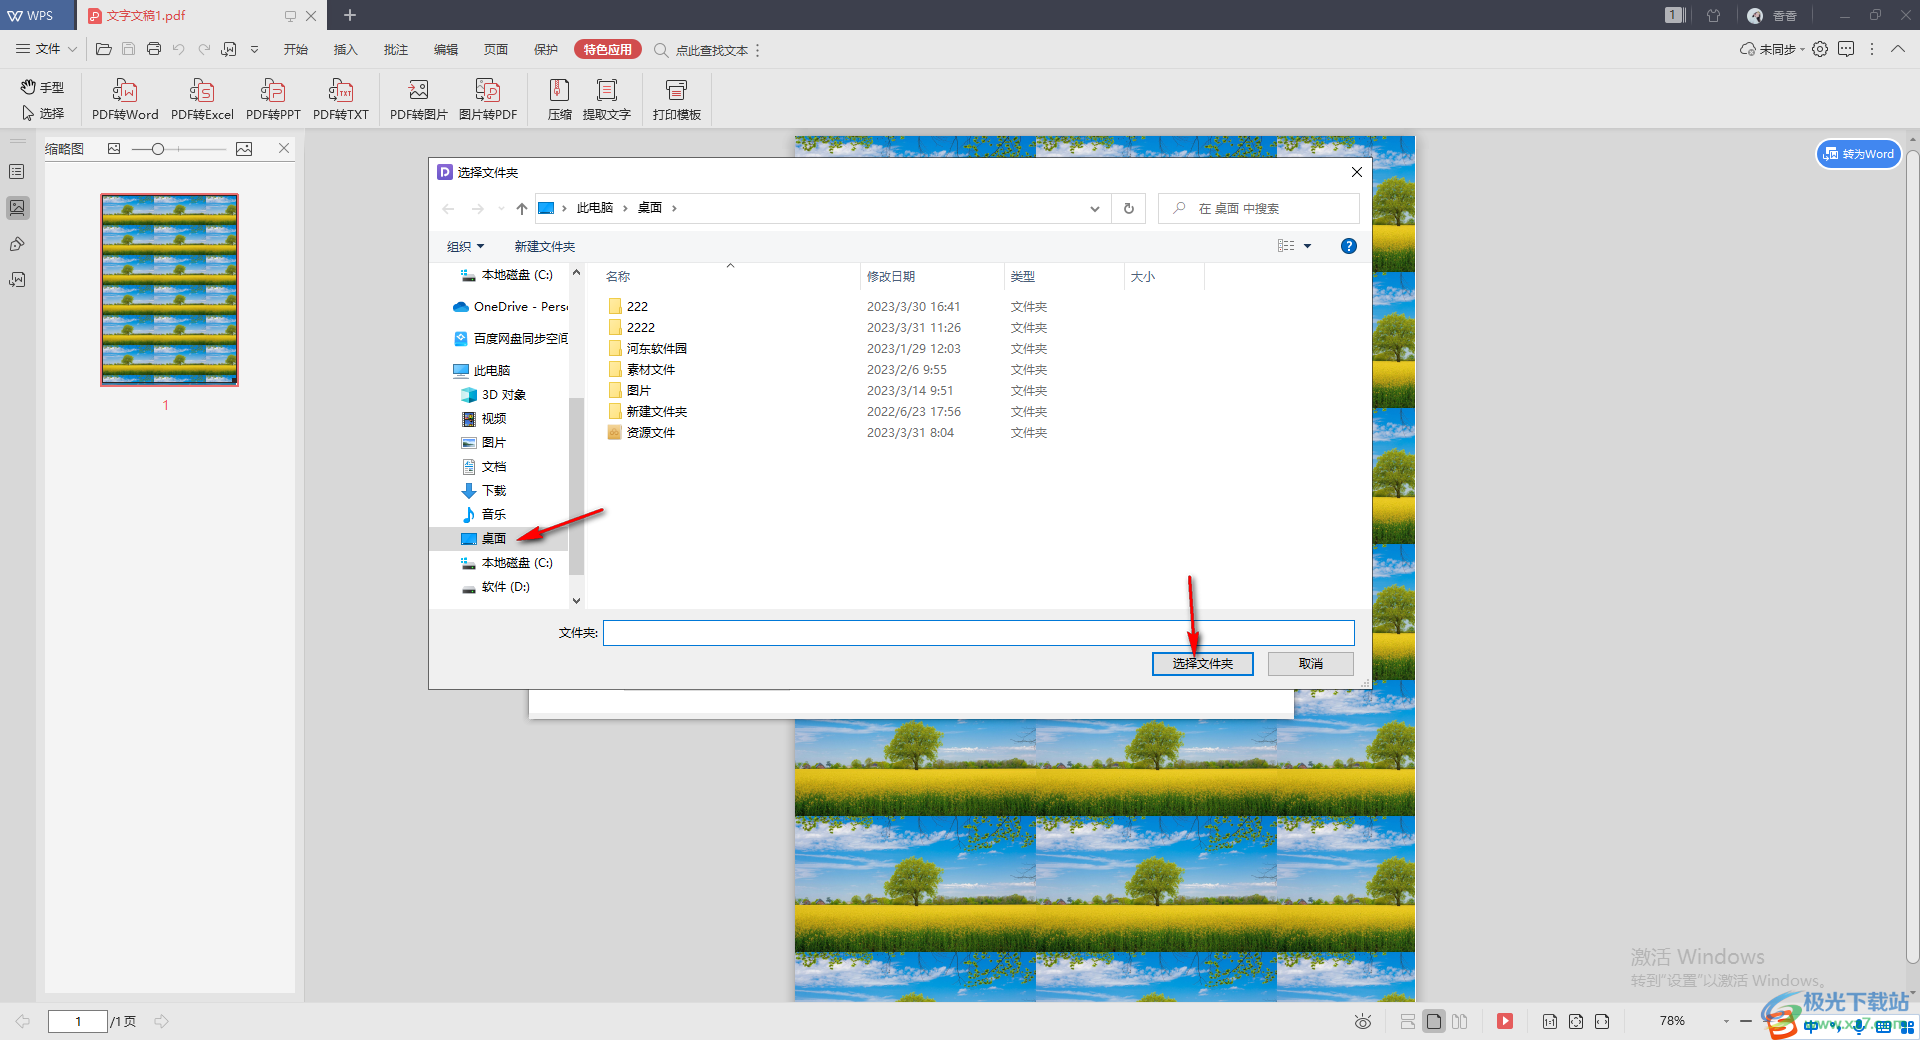
Task: Expand the address bar history dropdown
Action: [x=1095, y=208]
